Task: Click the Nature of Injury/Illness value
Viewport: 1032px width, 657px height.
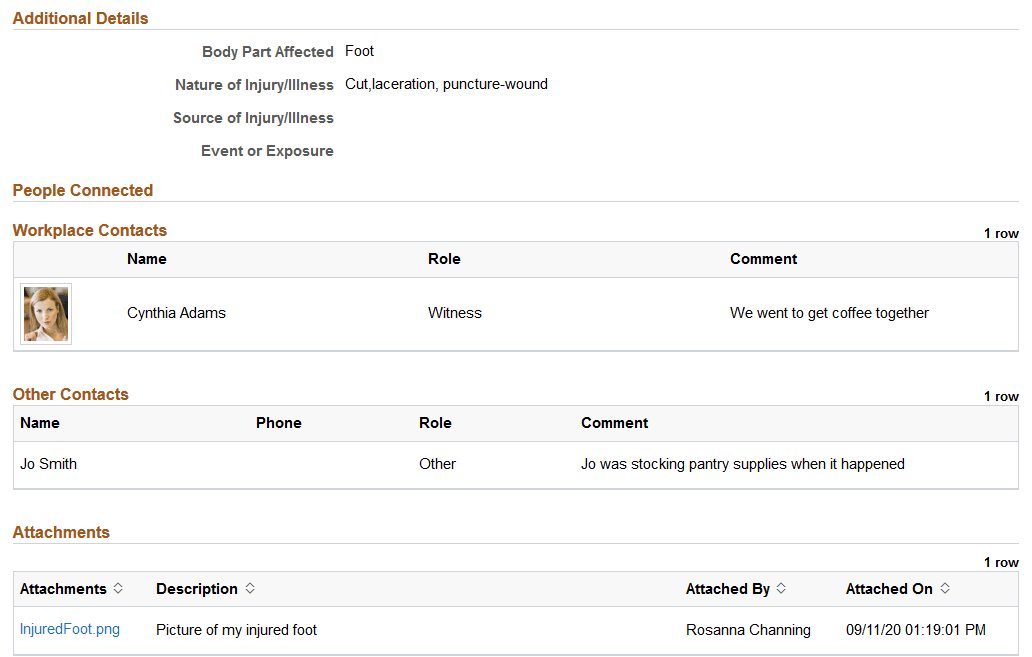Action: pyautogui.click(x=446, y=84)
